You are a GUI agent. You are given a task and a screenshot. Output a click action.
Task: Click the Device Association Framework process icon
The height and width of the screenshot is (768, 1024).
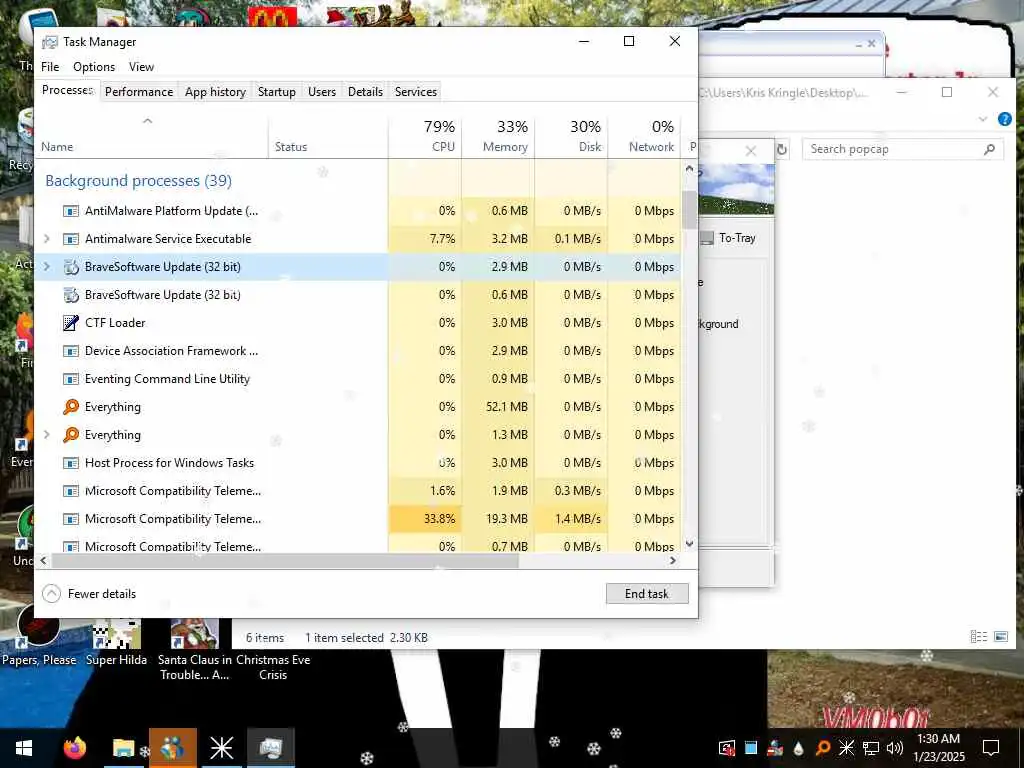(71, 351)
